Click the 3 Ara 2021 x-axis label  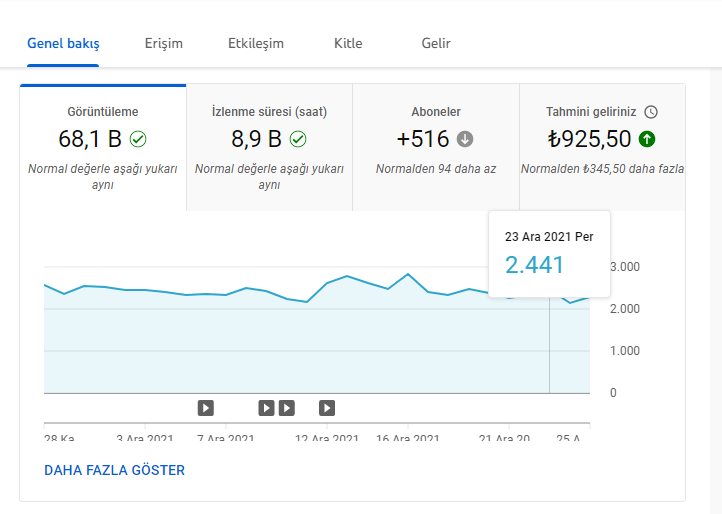tap(145, 438)
